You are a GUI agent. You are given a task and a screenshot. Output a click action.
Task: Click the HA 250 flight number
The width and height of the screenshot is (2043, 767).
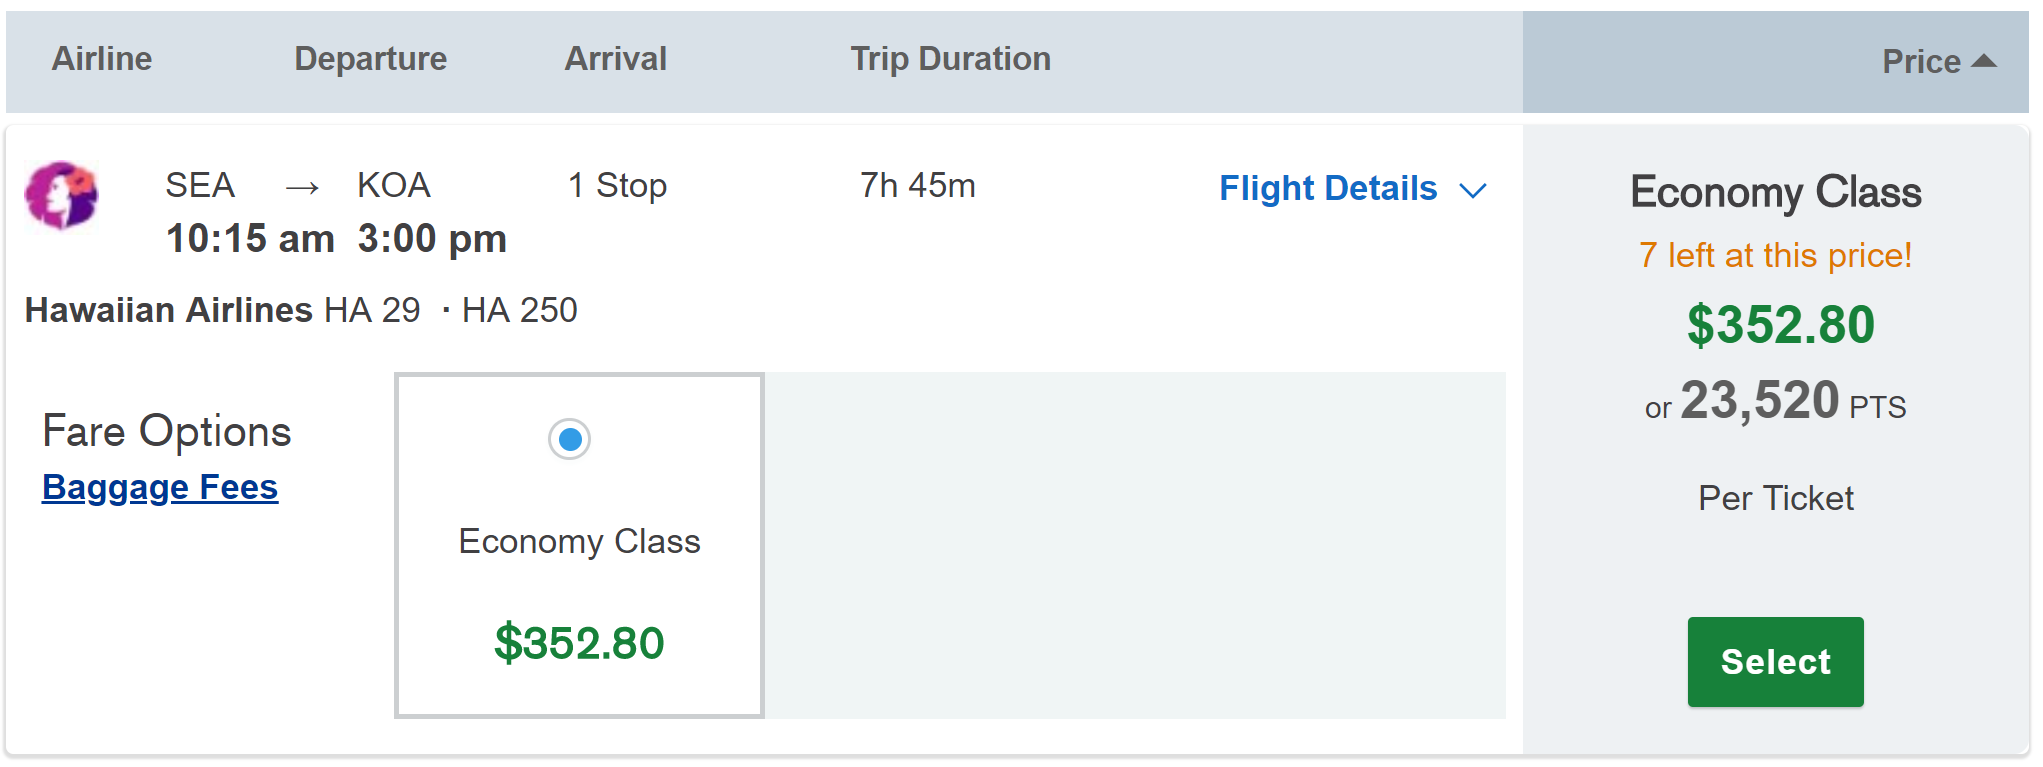point(519,311)
